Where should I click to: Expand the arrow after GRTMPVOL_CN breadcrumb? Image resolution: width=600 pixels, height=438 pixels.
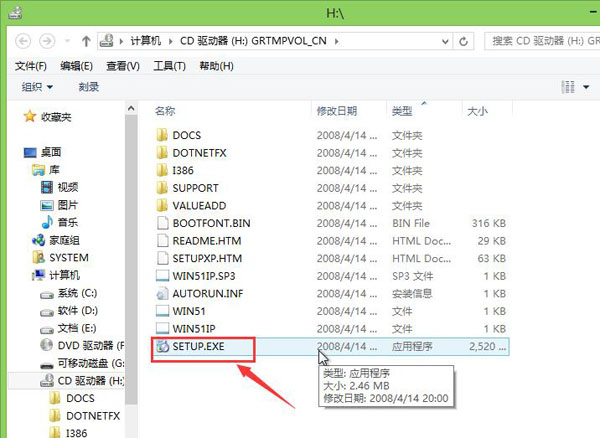336,41
